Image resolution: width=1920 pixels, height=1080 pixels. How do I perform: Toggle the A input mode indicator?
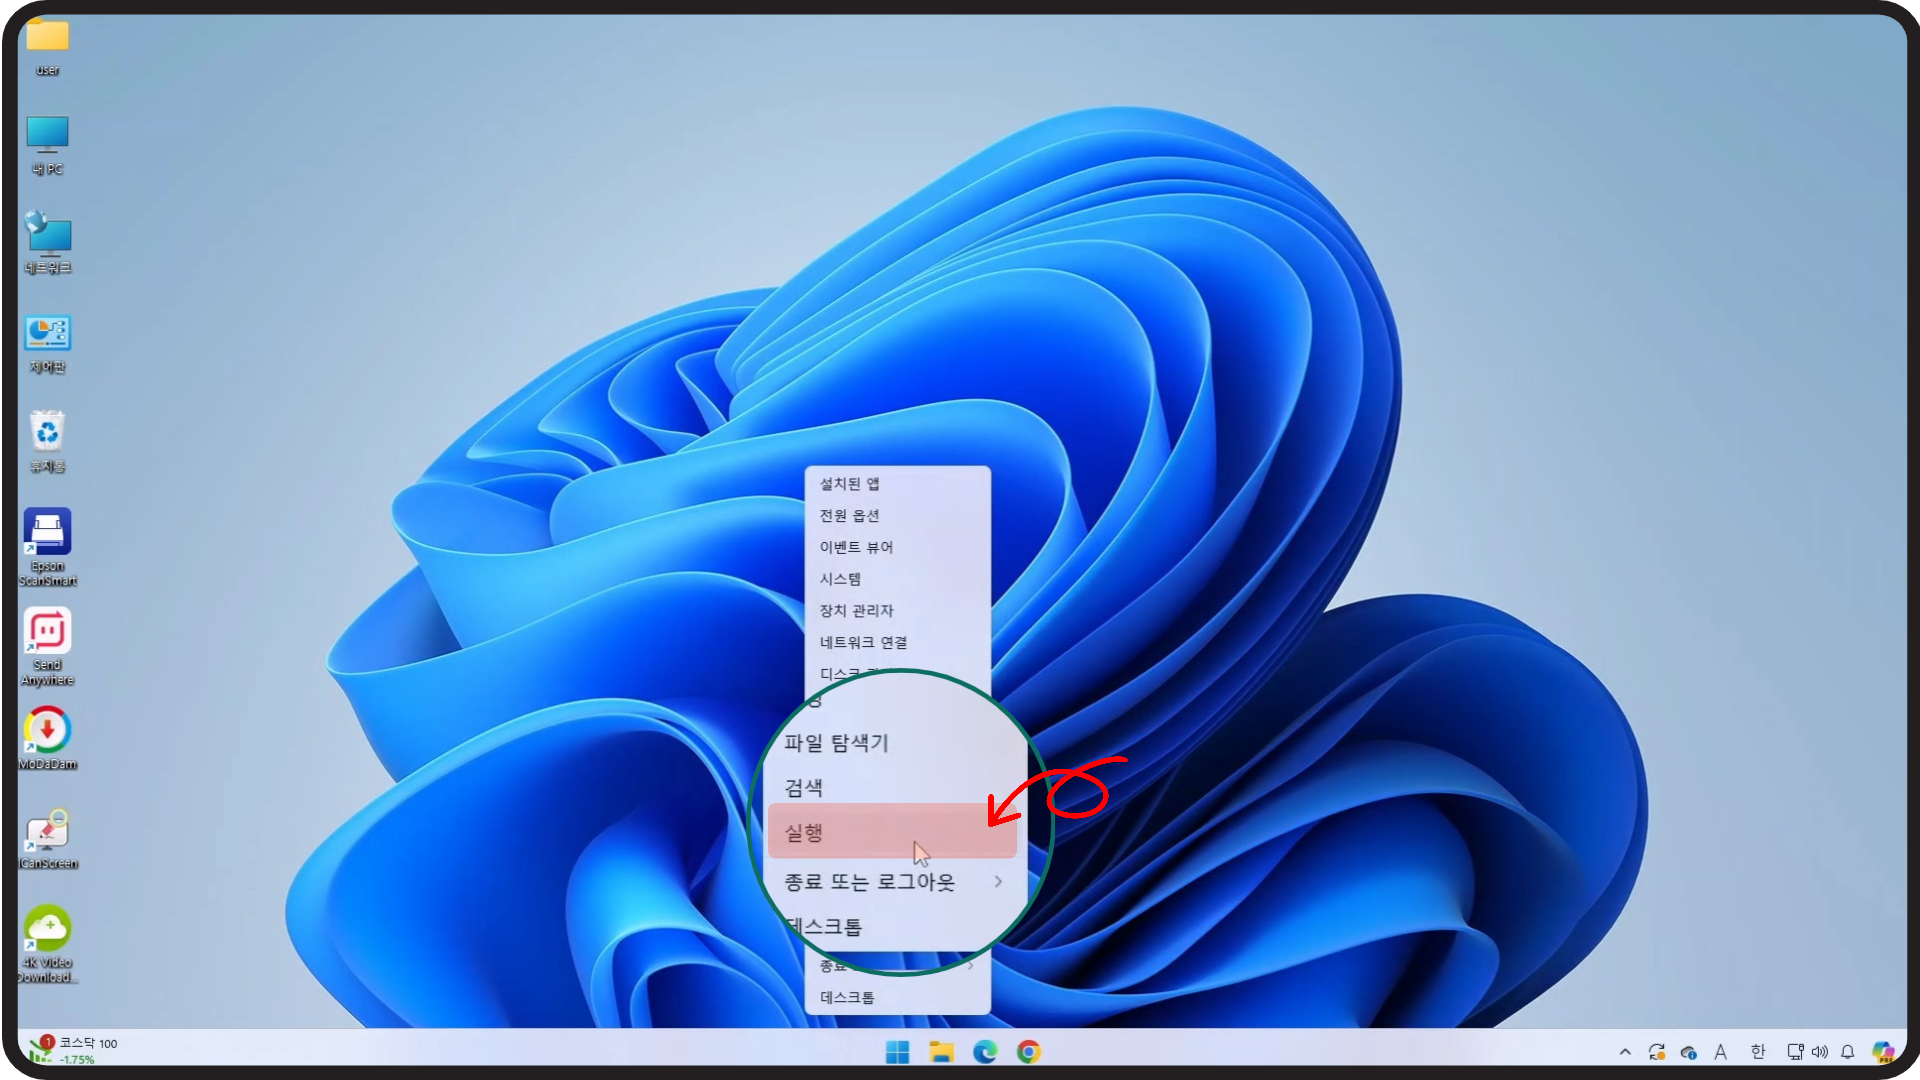1720,1052
